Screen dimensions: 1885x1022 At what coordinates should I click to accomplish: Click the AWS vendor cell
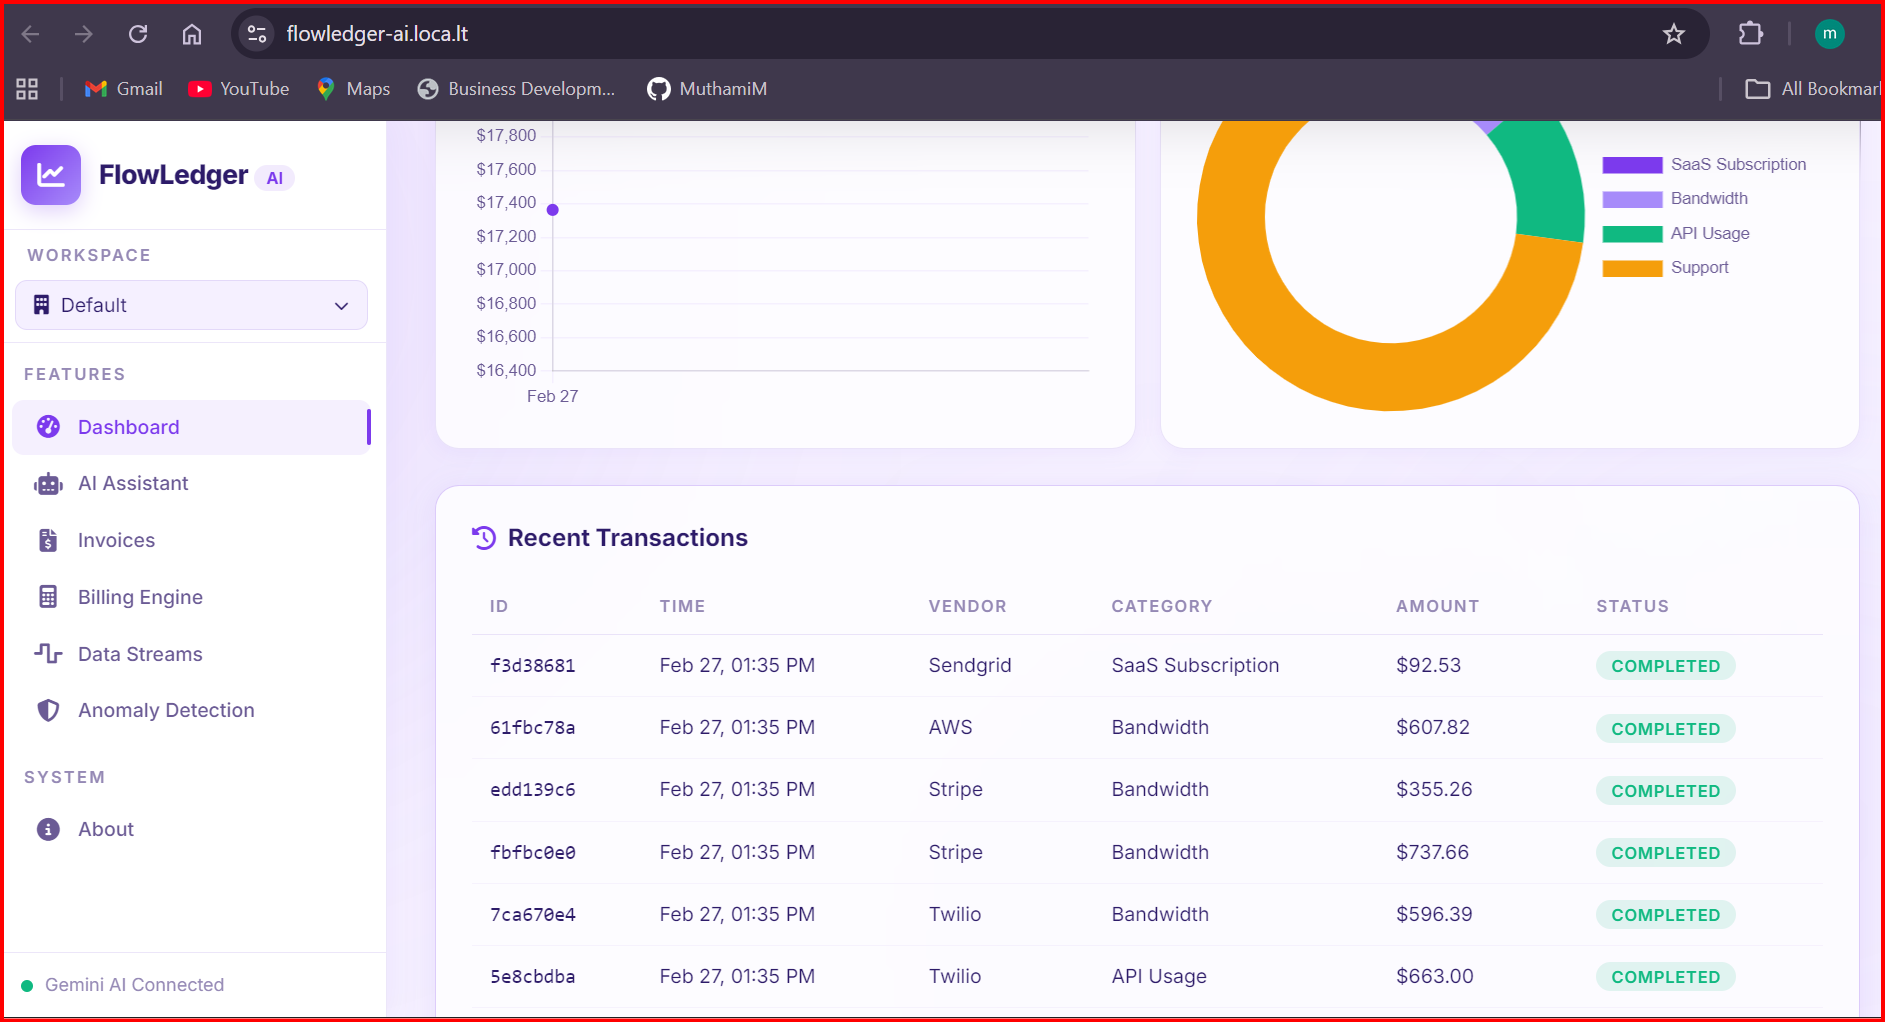[950, 728]
